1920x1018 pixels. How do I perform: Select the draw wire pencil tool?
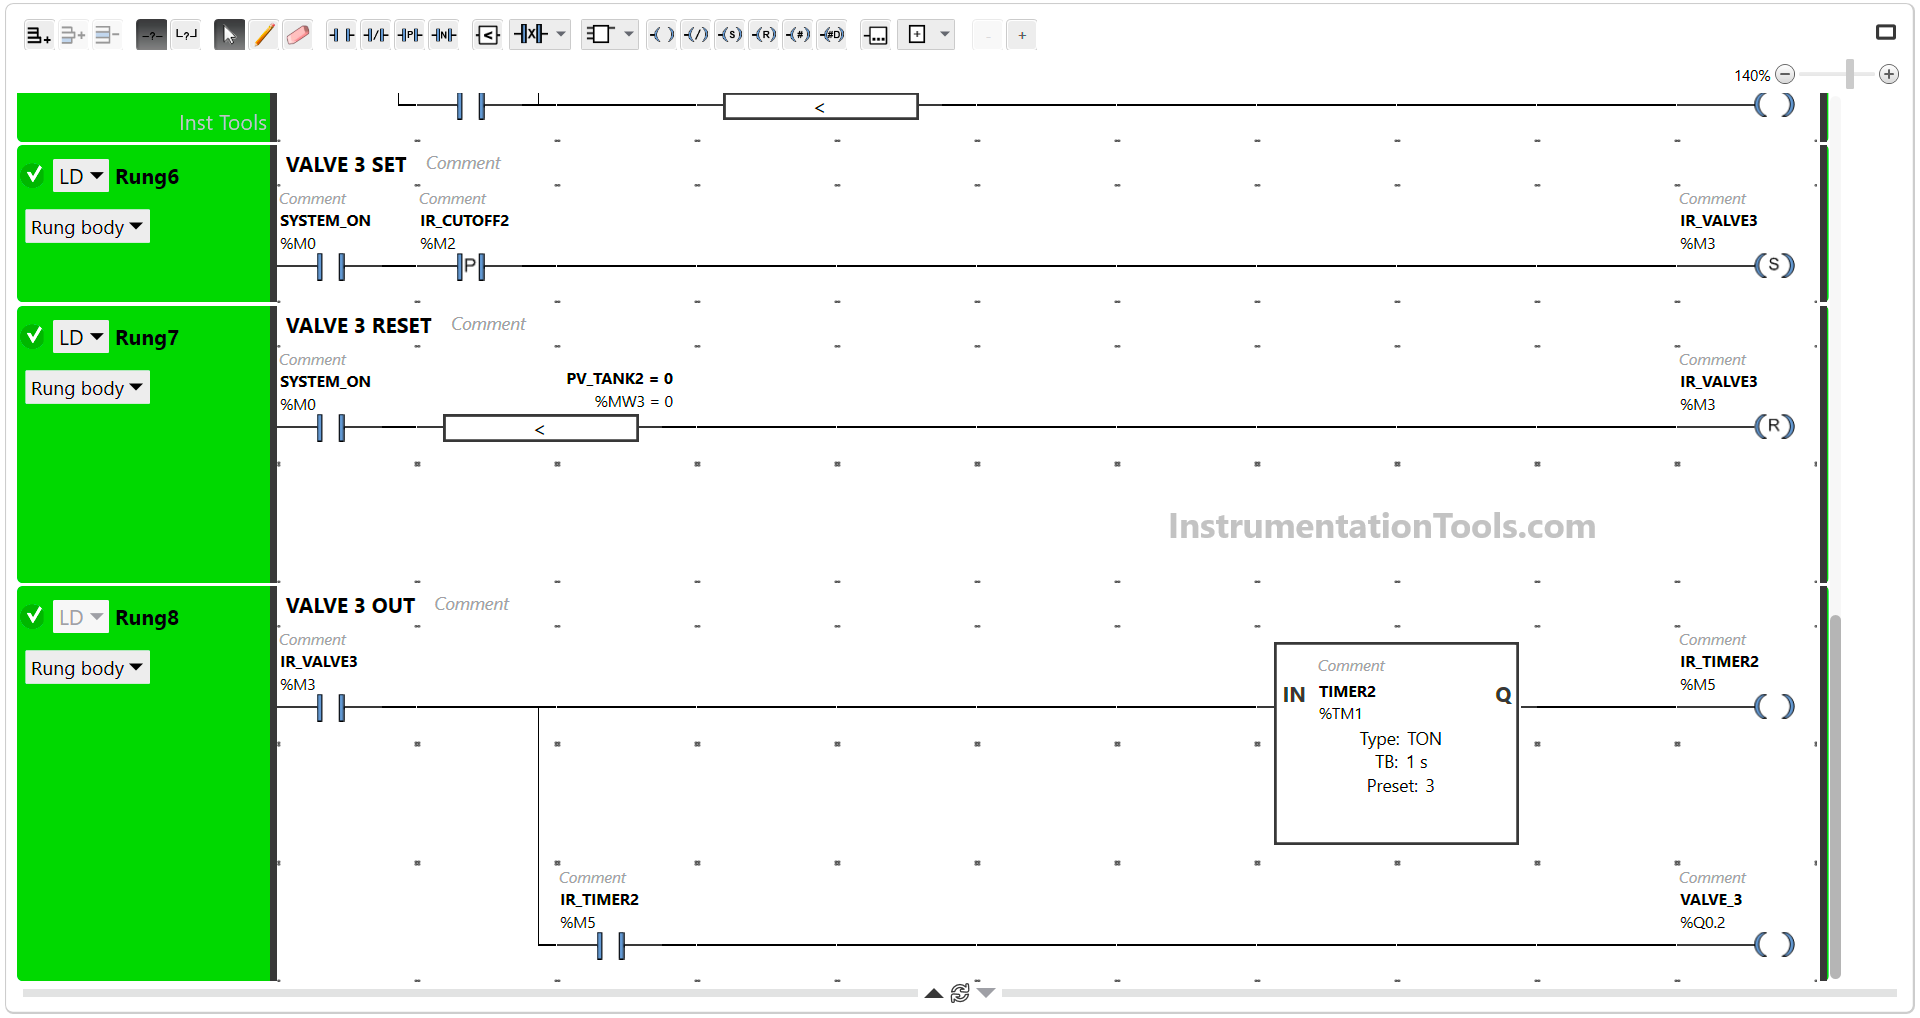[x=264, y=35]
